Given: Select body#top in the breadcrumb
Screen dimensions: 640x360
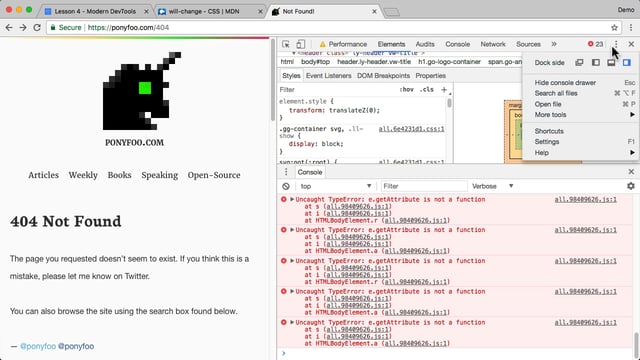Looking at the screenshot, I should tap(315, 62).
